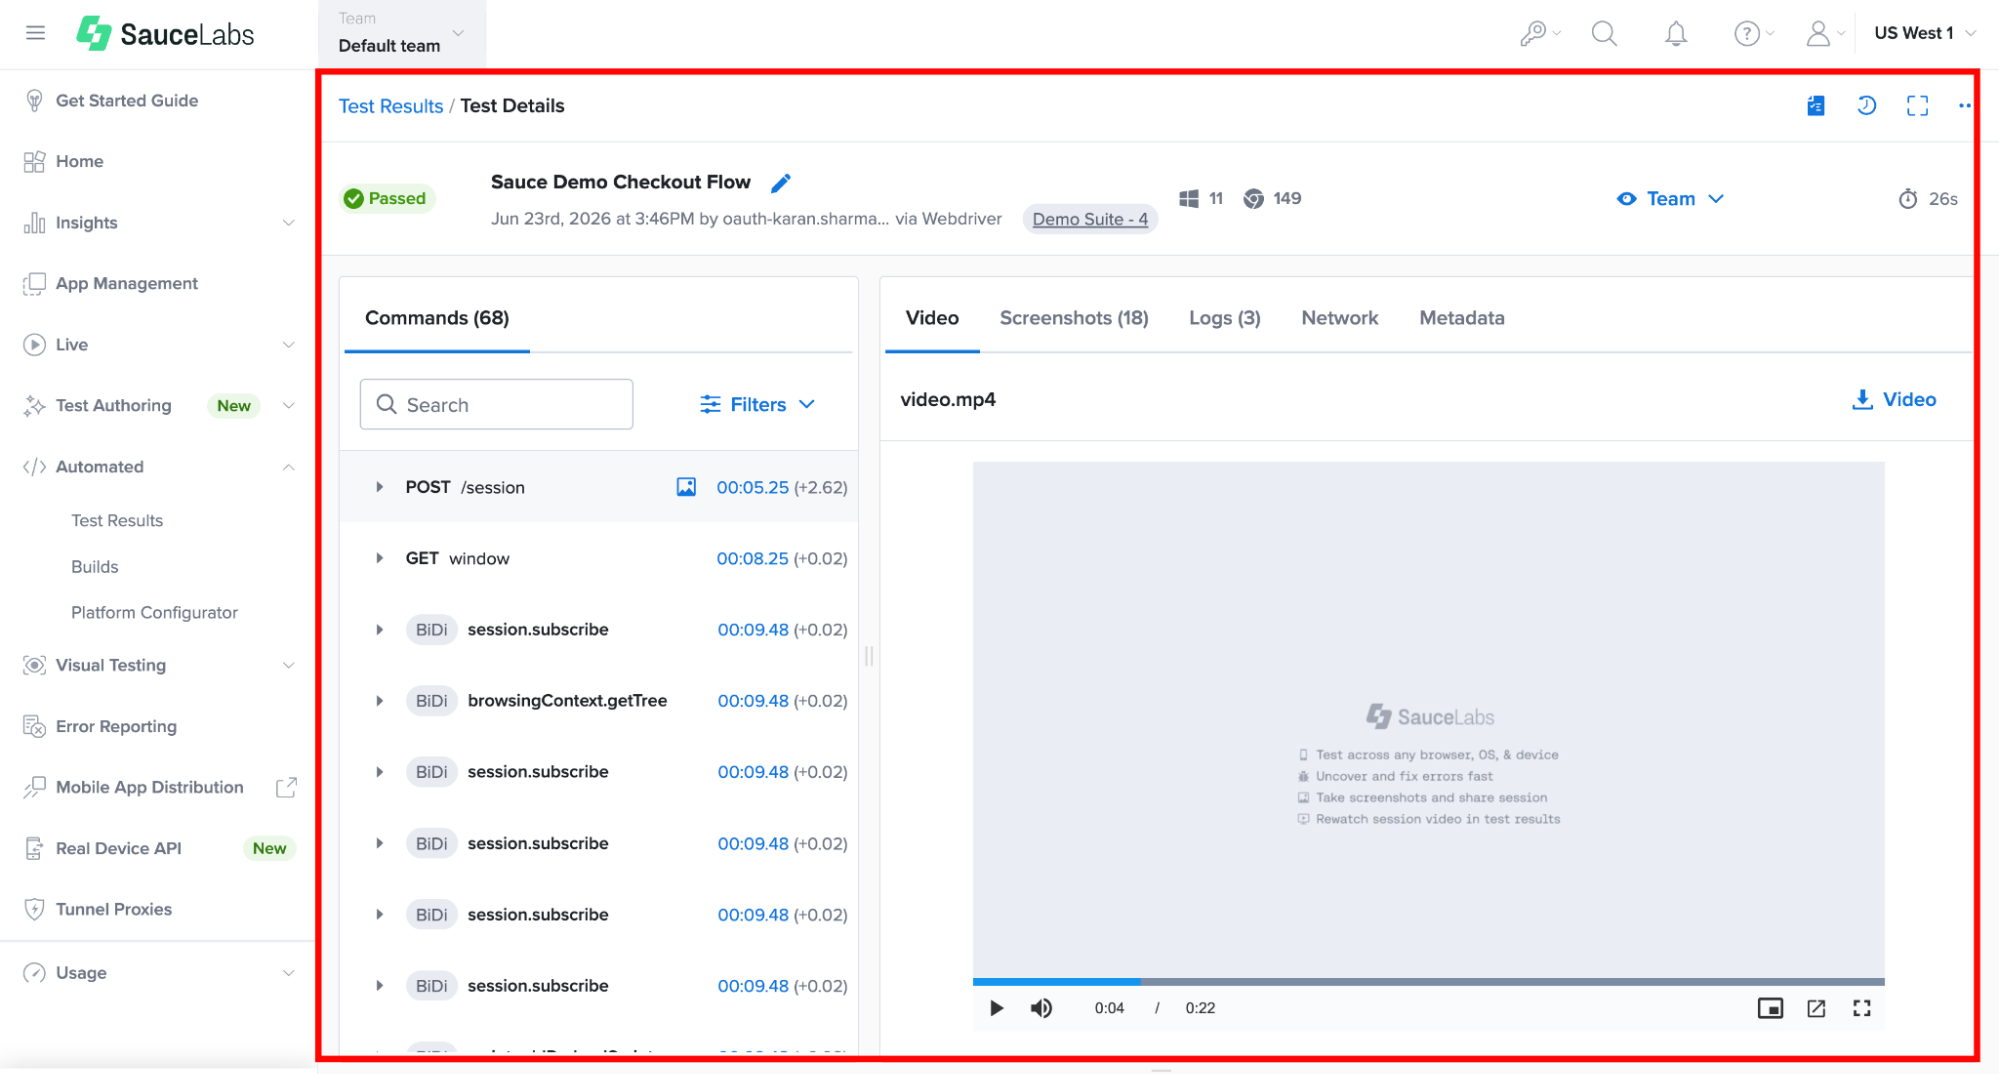Expand Test Details to full screen
Image resolution: width=1999 pixels, height=1074 pixels.
1917,106
